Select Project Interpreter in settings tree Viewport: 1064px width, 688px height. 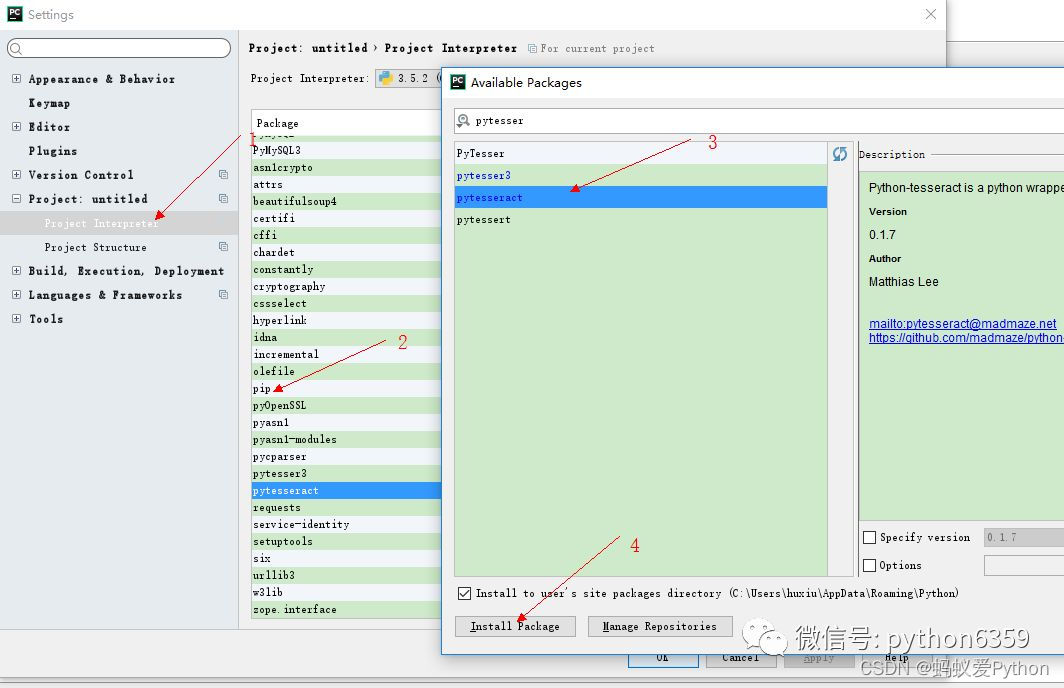(x=119, y=223)
